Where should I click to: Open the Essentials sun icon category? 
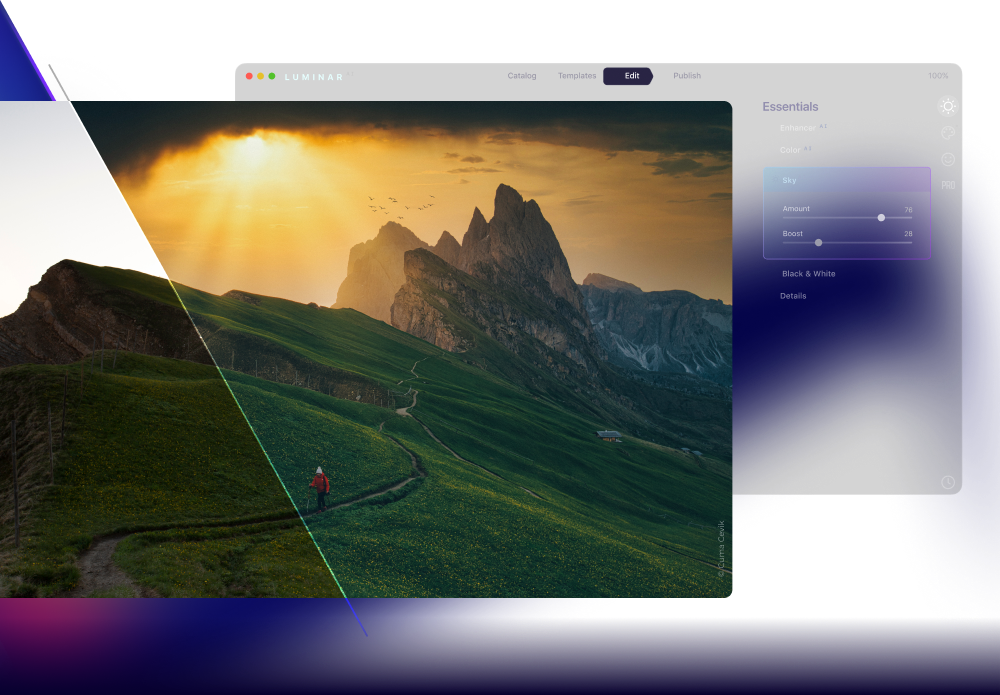[x=948, y=106]
